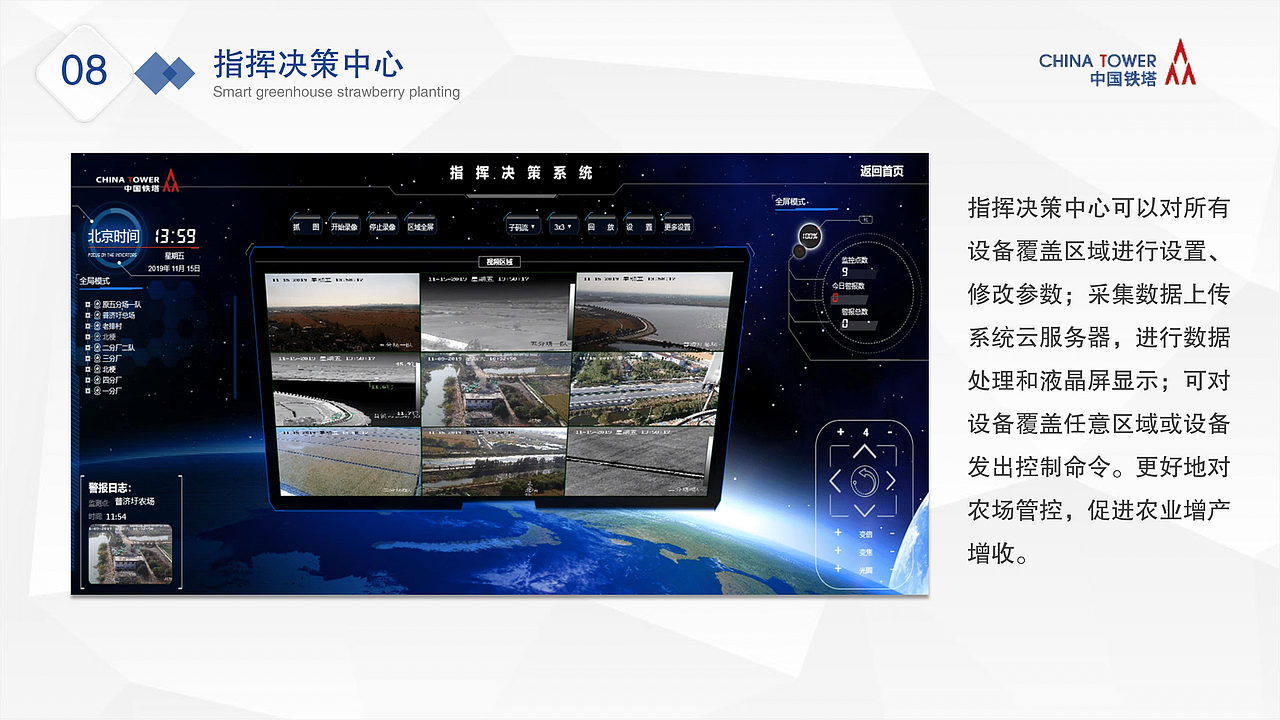Screen dimensions: 1280x720
Task: Expand the 二分厂二队 tree node
Action: [x=88, y=348]
